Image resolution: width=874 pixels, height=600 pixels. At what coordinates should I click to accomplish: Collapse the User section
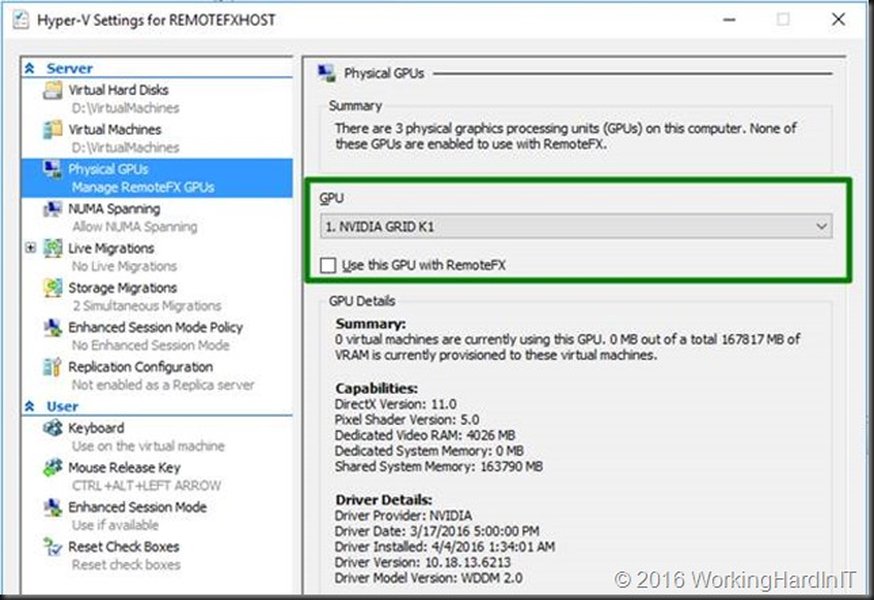click(32, 407)
